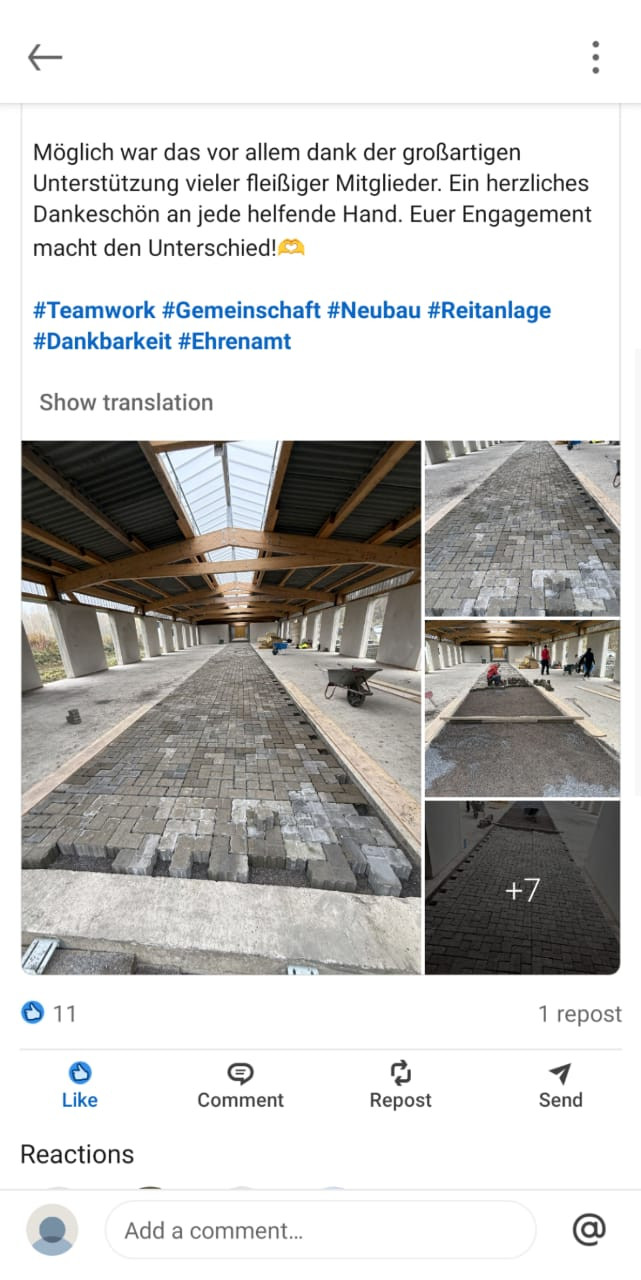
Task: Open the #Reitanlage hashtag
Action: 489,310
